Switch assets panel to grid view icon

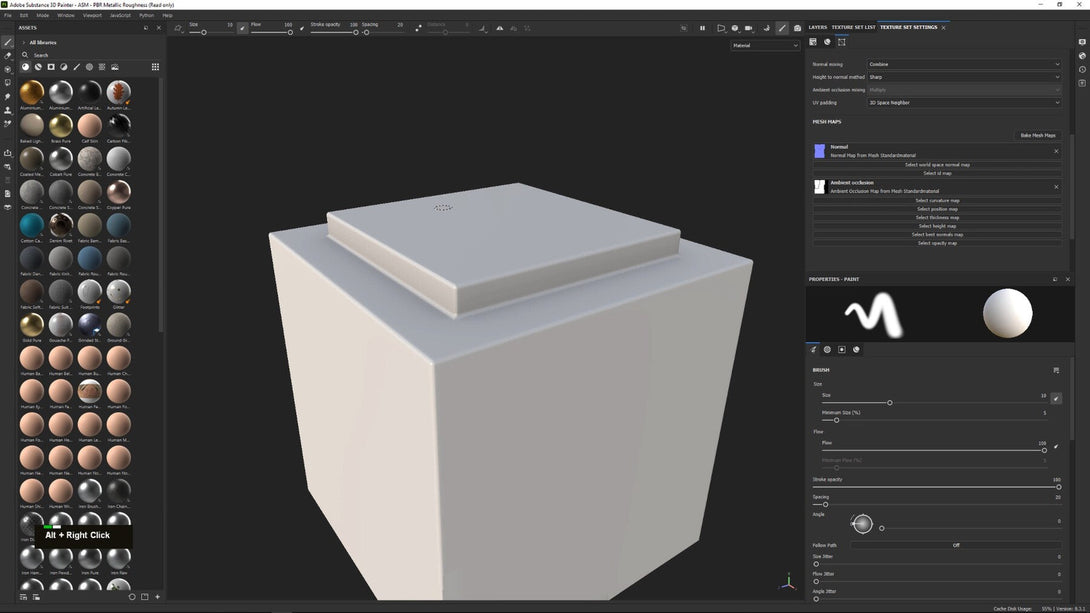(155, 67)
